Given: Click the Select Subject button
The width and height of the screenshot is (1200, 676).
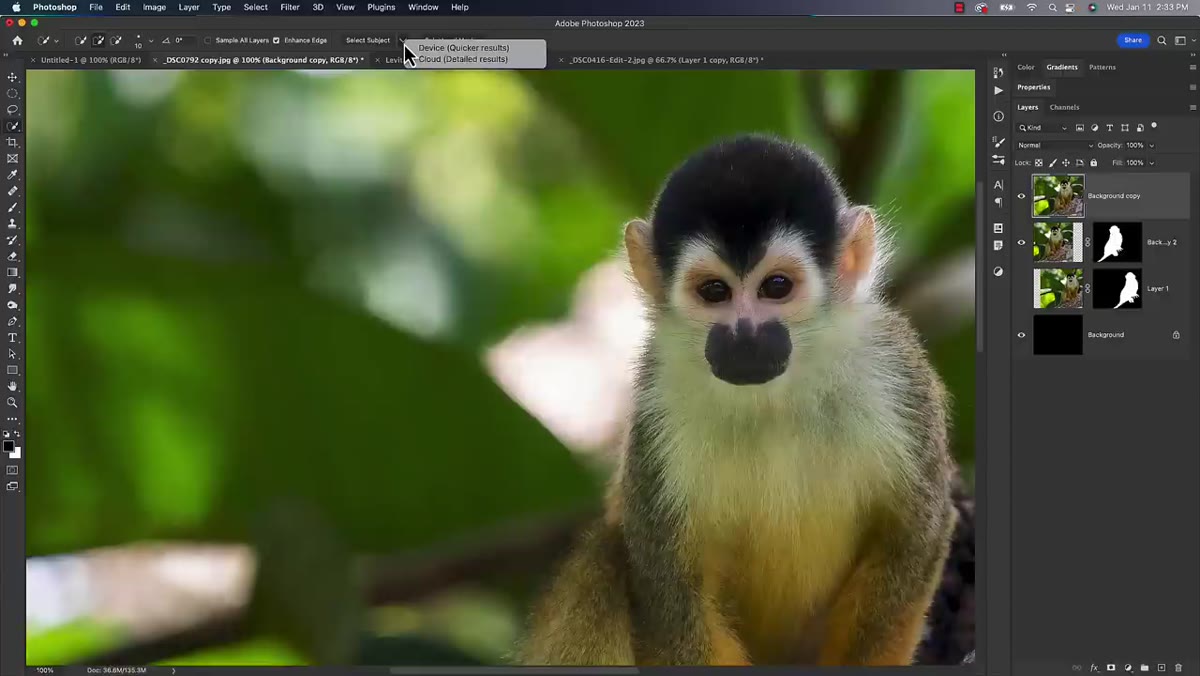Looking at the screenshot, I should pos(368,41).
